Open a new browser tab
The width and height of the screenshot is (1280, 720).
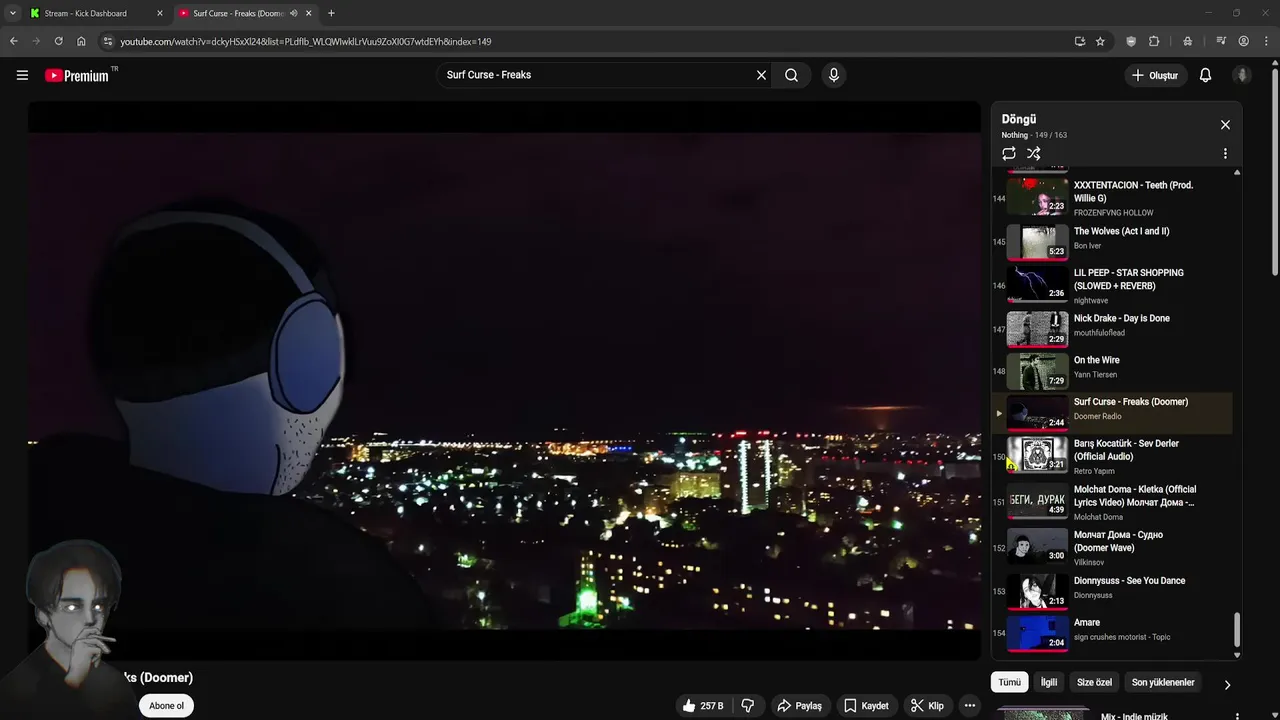(331, 13)
